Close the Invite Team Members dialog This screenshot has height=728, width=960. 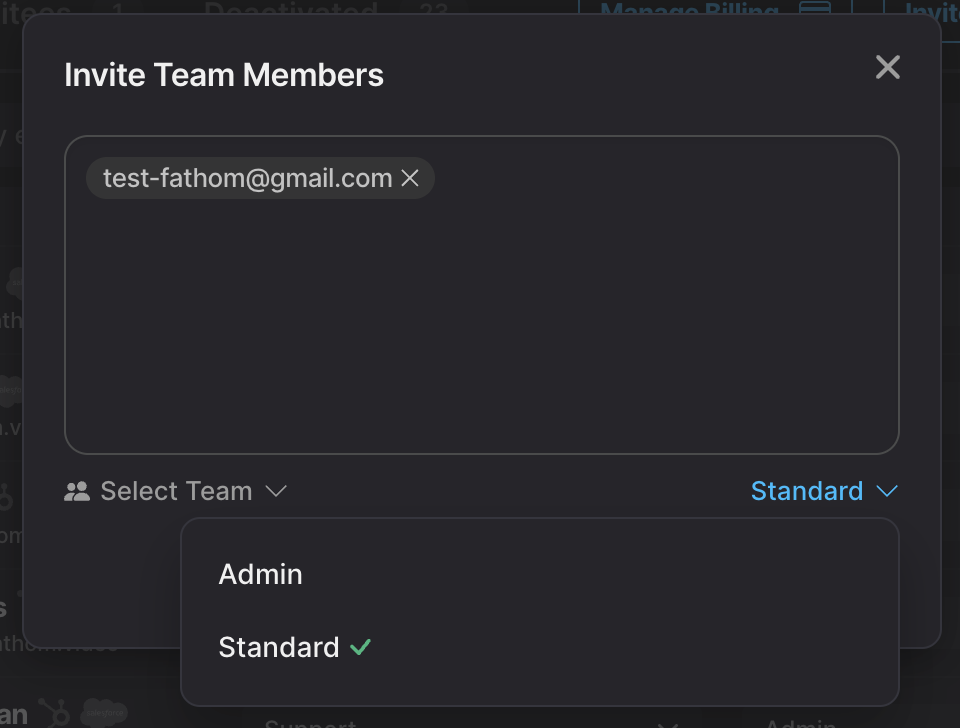pyautogui.click(x=887, y=68)
